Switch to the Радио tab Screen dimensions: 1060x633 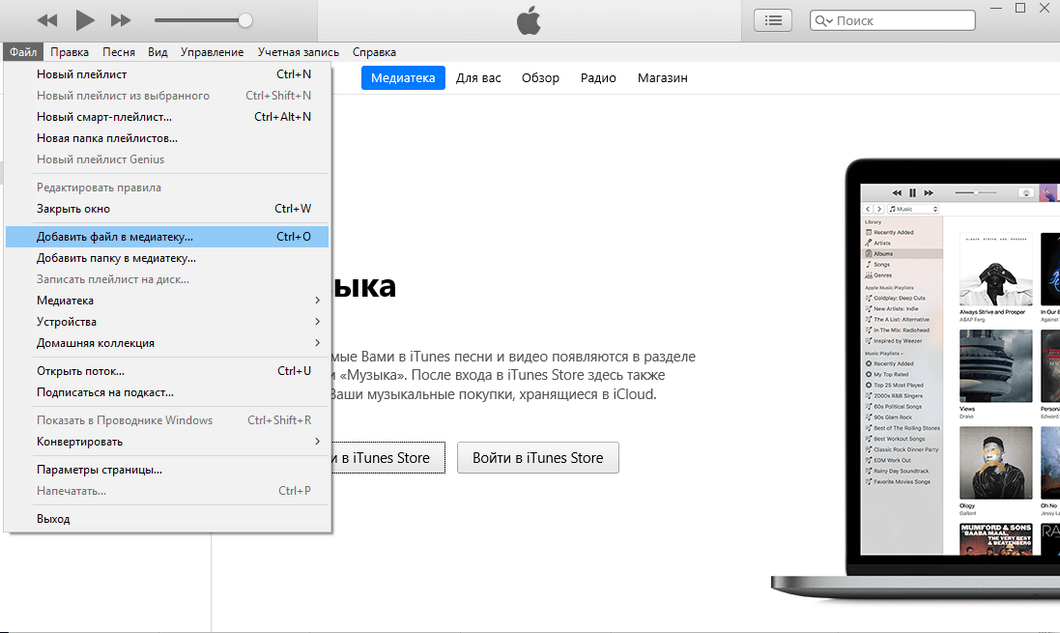coord(598,78)
